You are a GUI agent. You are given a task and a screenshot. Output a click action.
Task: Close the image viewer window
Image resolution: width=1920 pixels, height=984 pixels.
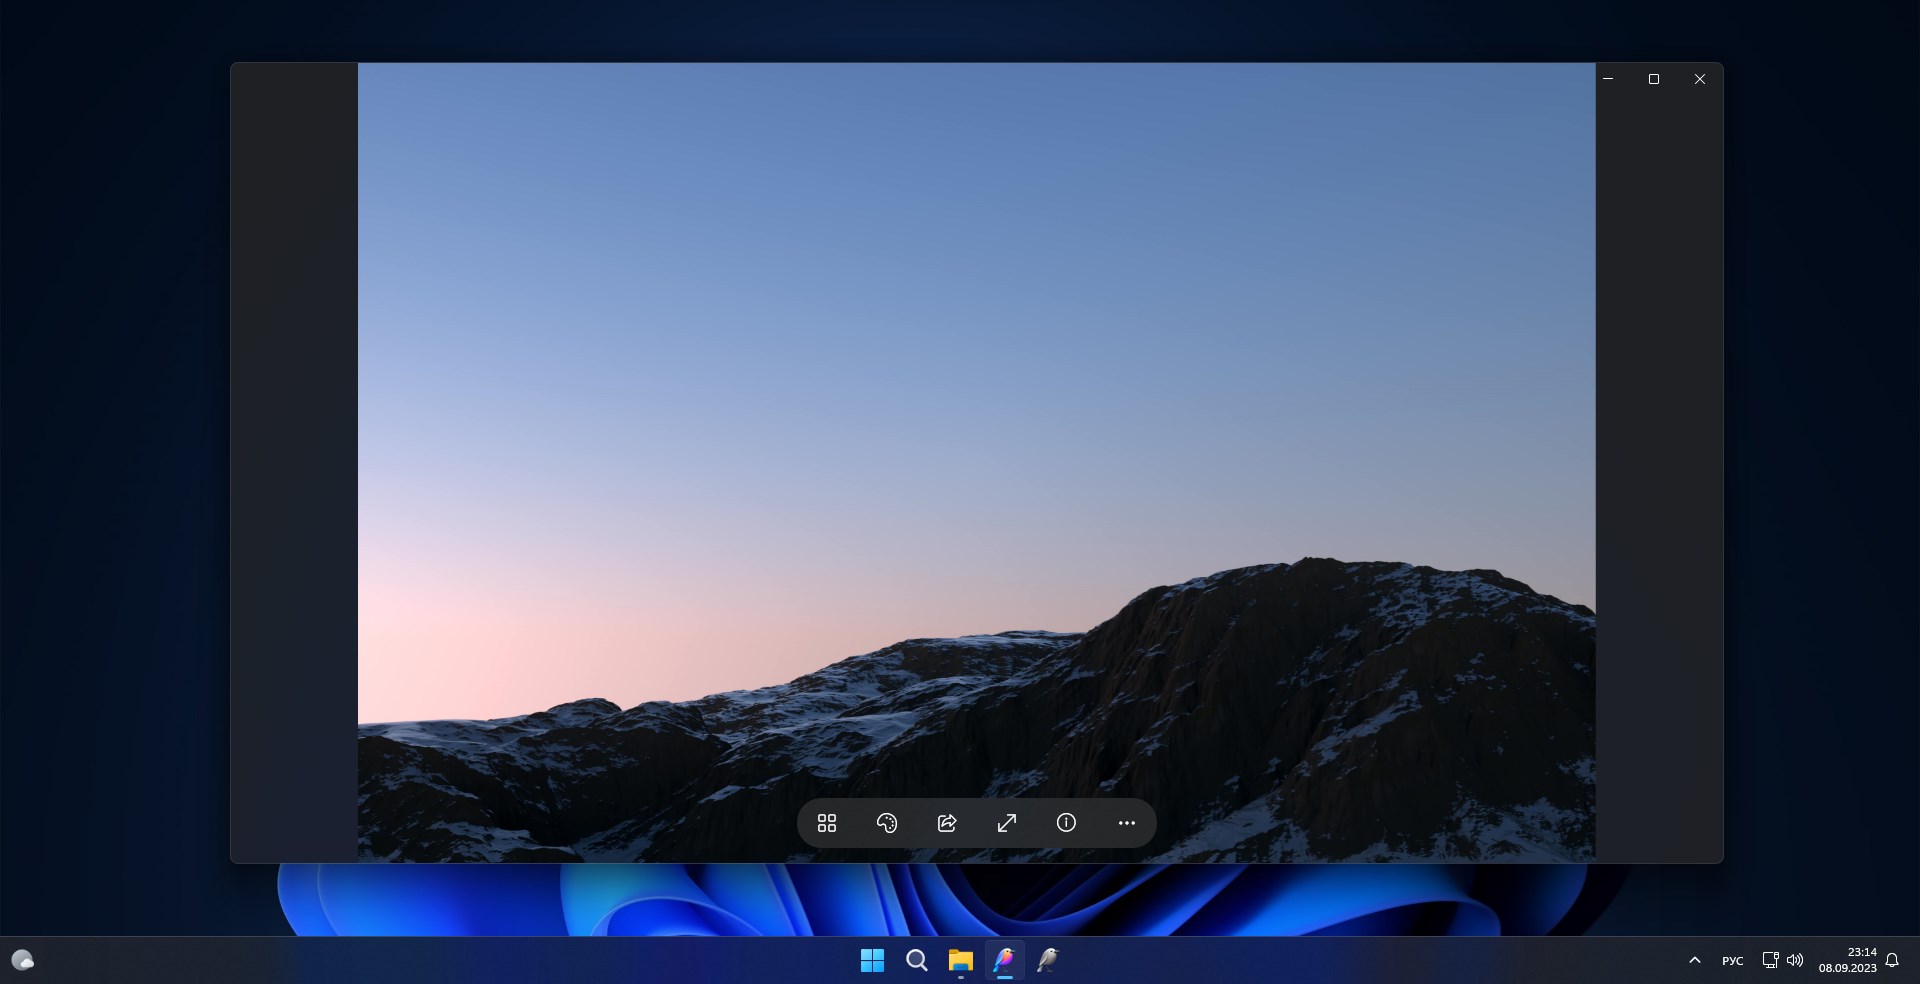point(1700,79)
